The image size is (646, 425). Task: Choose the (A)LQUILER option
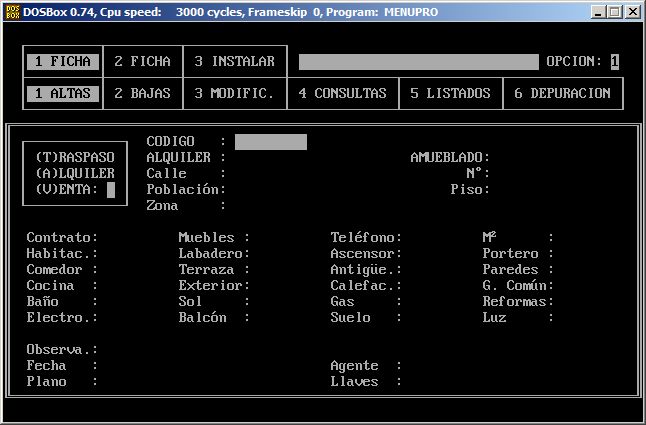pos(74,173)
